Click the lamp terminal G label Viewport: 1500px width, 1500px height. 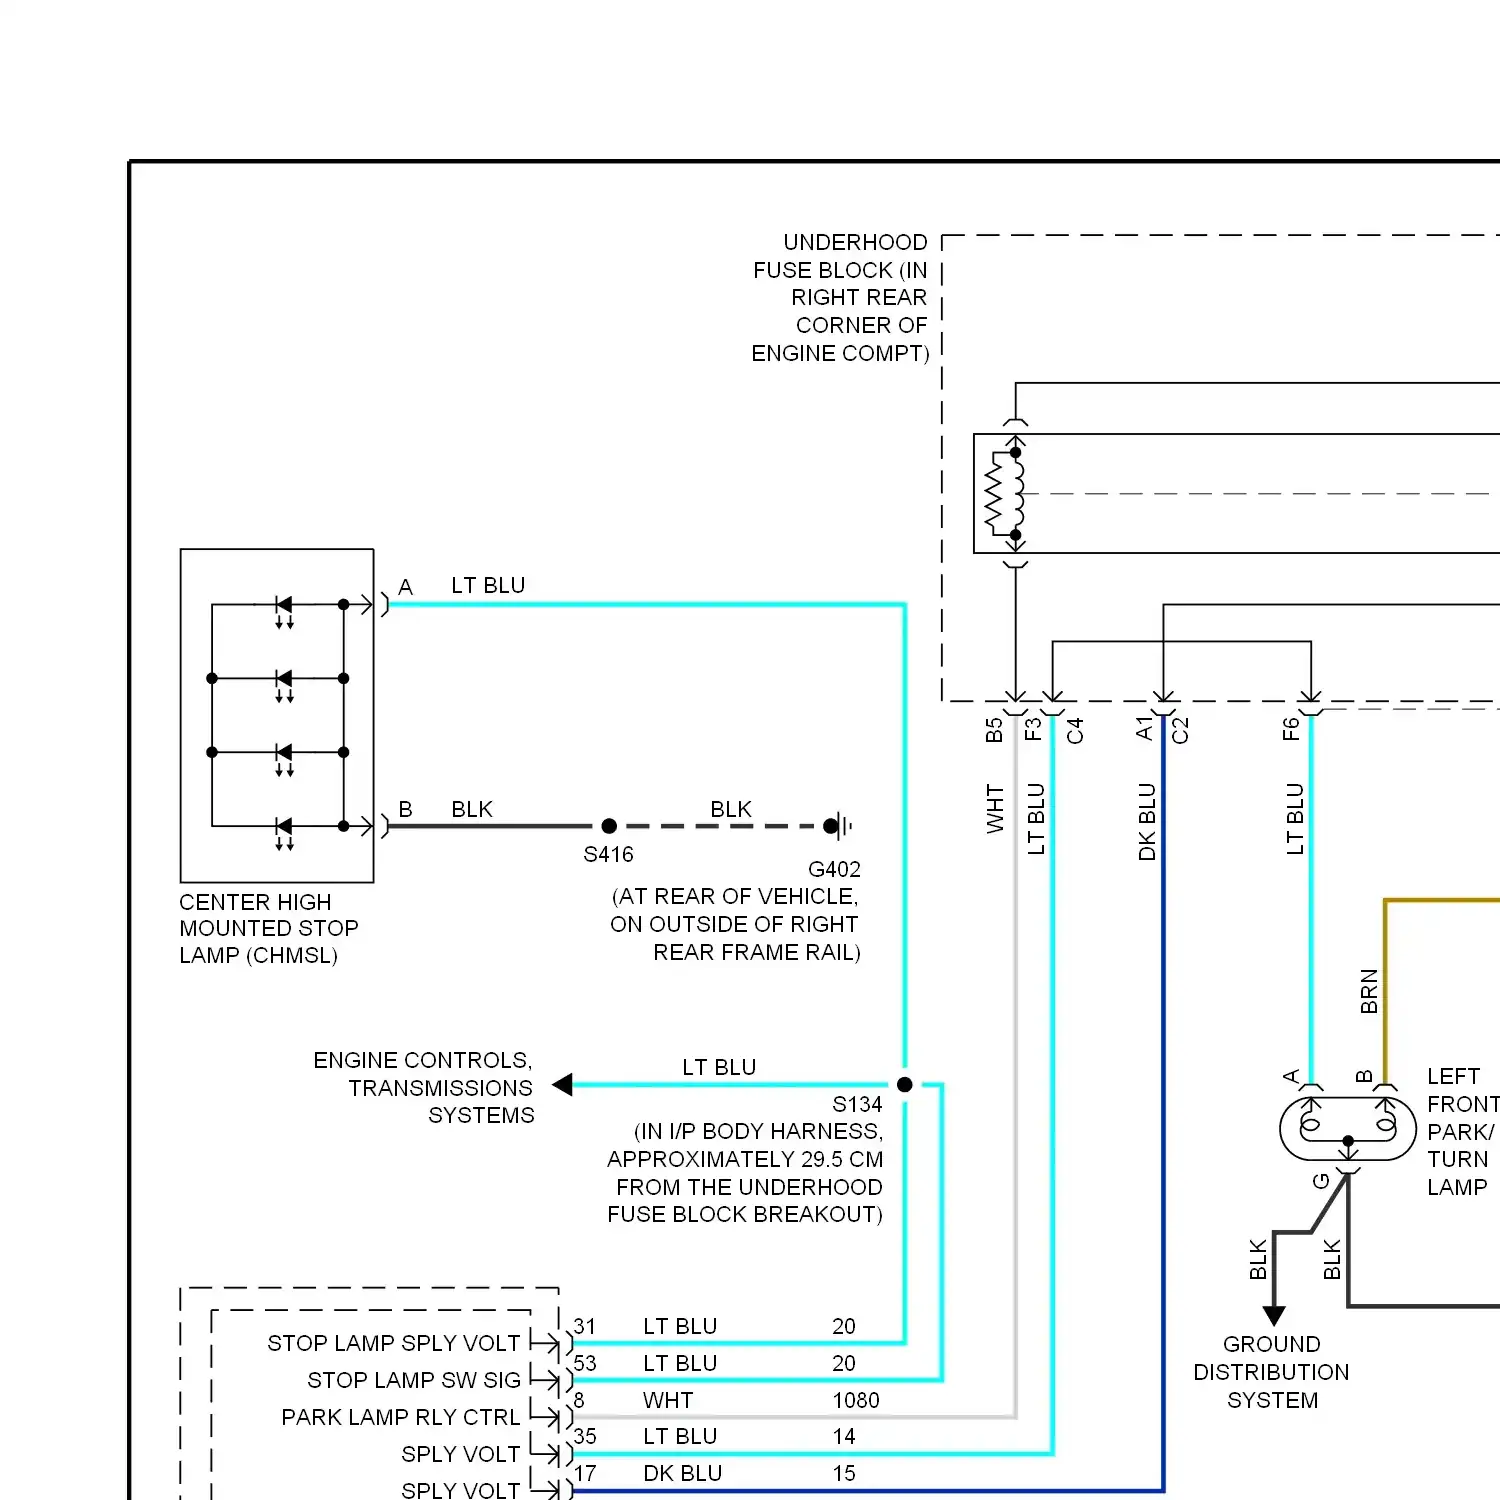click(x=1321, y=1181)
